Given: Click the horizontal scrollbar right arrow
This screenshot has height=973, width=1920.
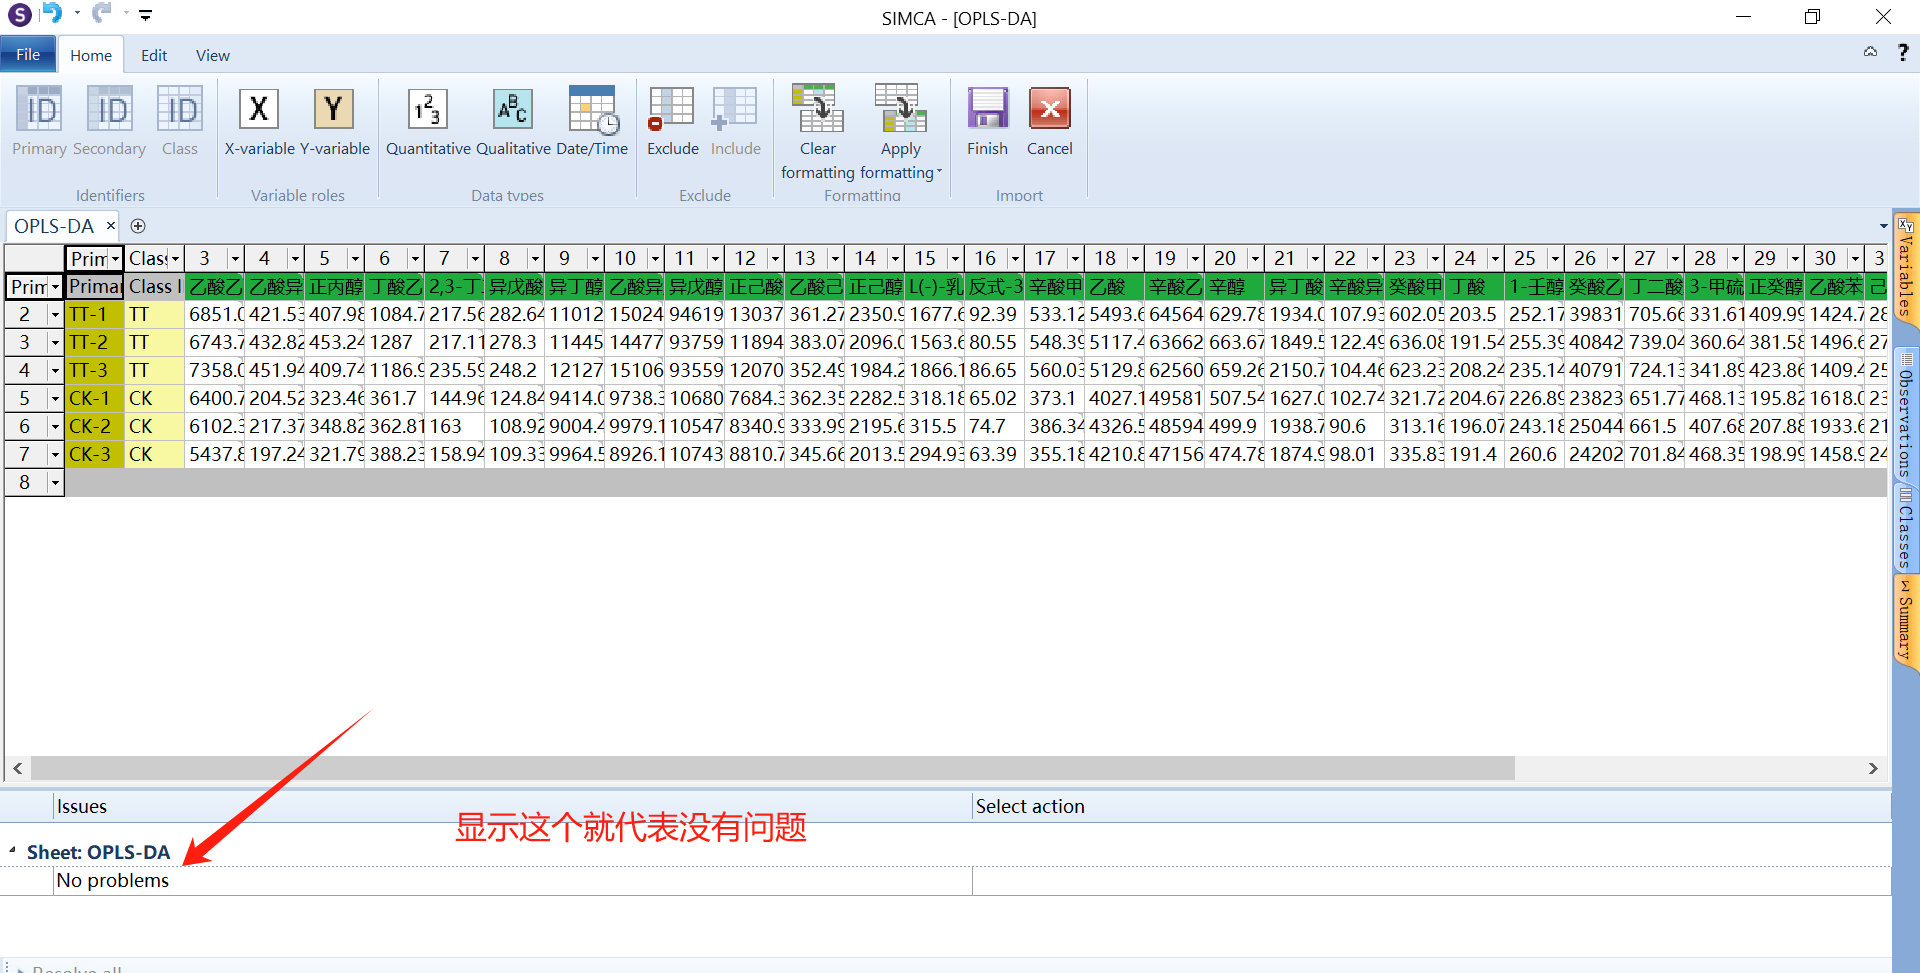Looking at the screenshot, I should [x=1873, y=768].
